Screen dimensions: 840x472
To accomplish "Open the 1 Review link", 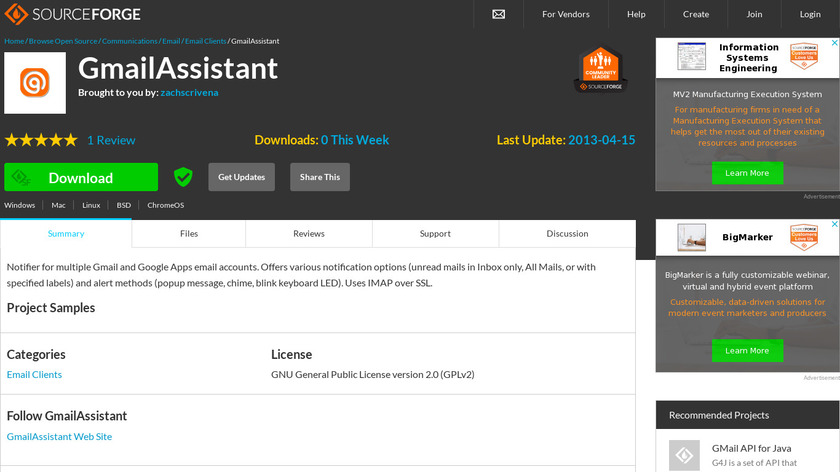I will pos(111,140).
